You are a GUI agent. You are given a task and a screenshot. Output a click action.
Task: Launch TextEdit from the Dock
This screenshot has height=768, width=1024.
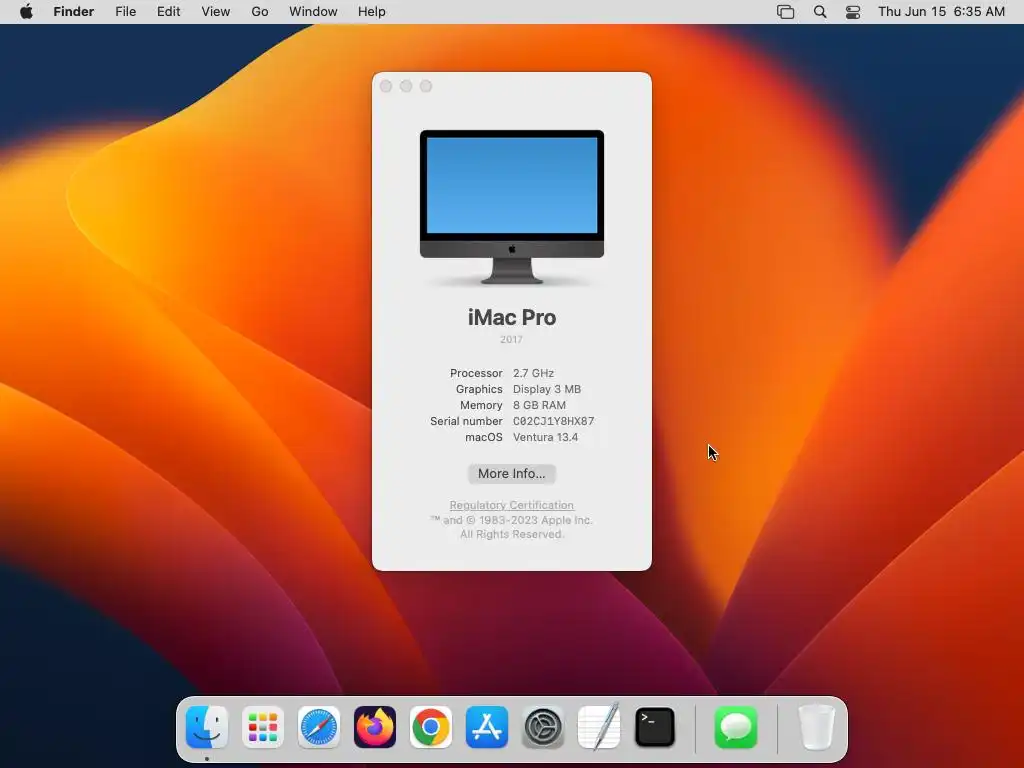click(599, 727)
